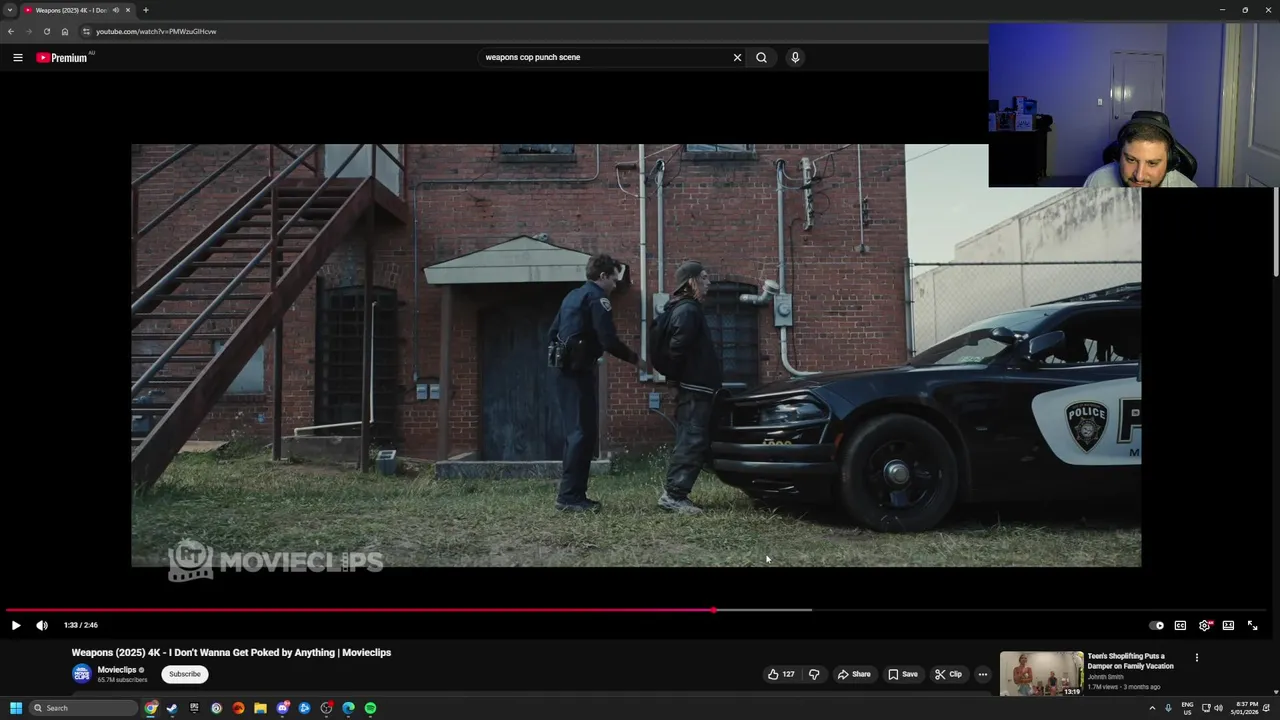Mute the tab via speaker icon
The width and height of the screenshot is (1280, 720).
(116, 10)
